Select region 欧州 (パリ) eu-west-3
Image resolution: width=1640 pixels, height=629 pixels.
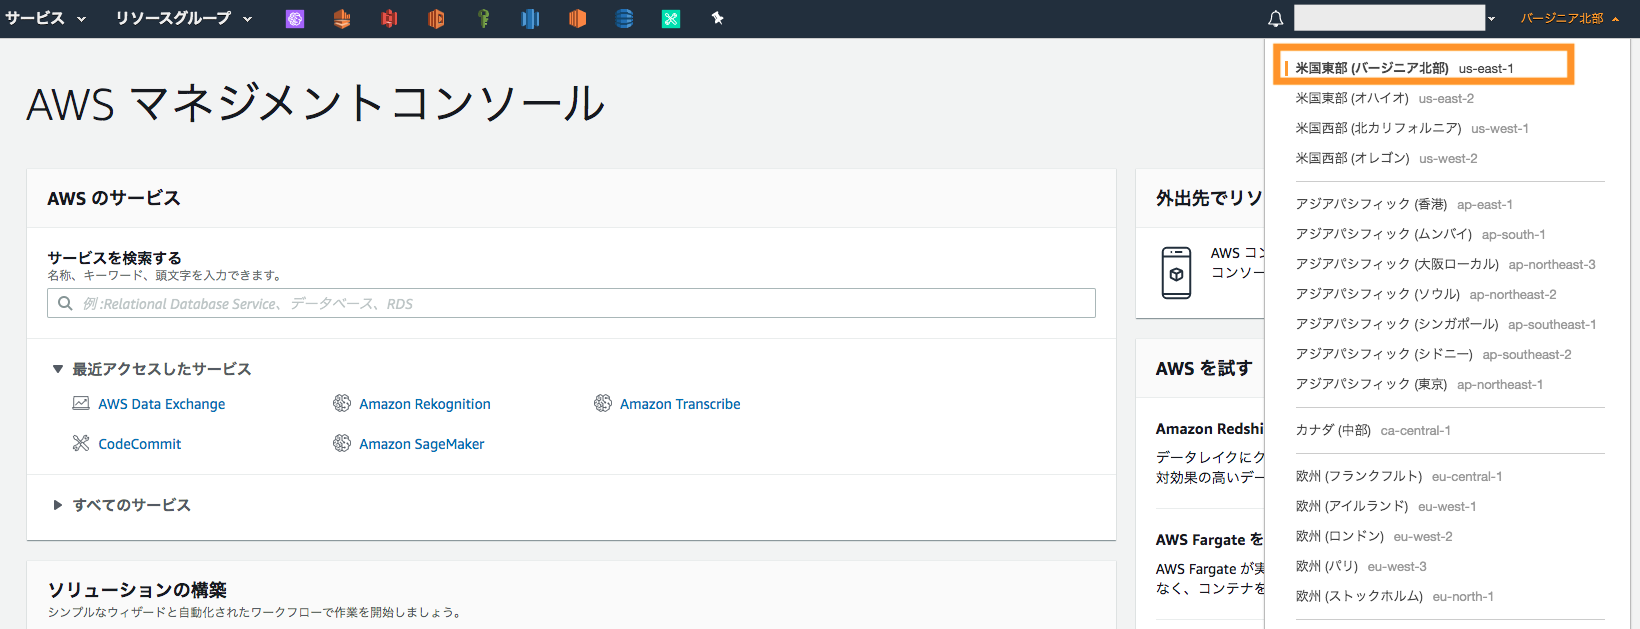(x=1361, y=566)
